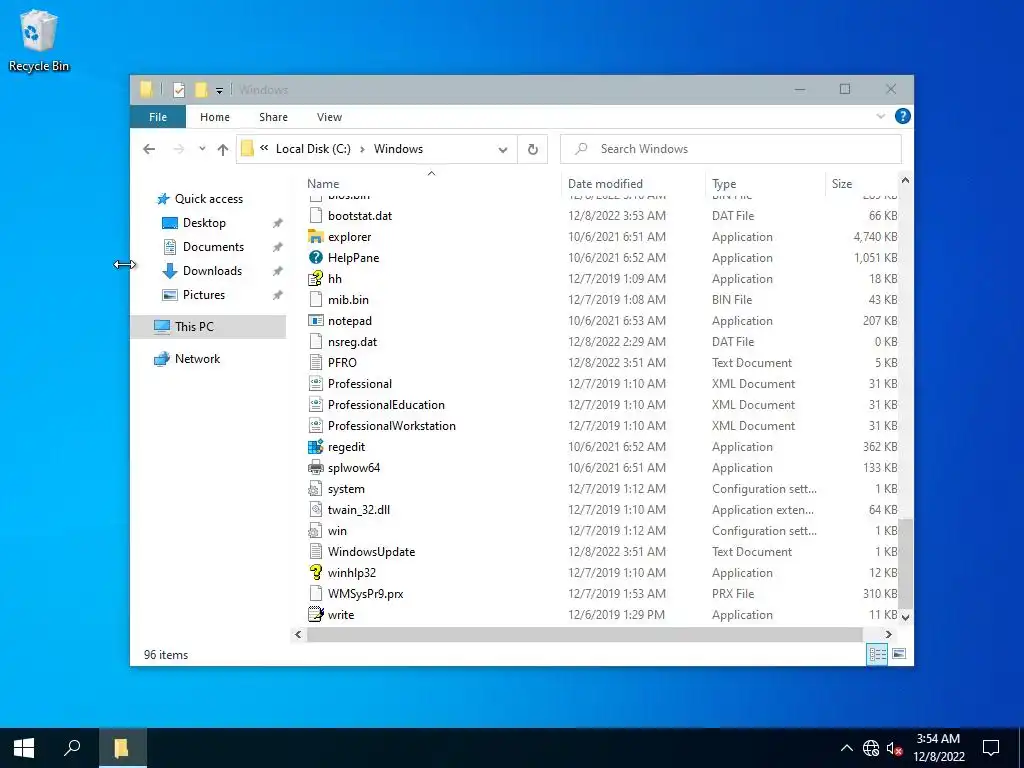The width and height of the screenshot is (1024, 768).
Task: Expand the Local Disk (C:) breadcrumb arrow
Action: (362, 149)
